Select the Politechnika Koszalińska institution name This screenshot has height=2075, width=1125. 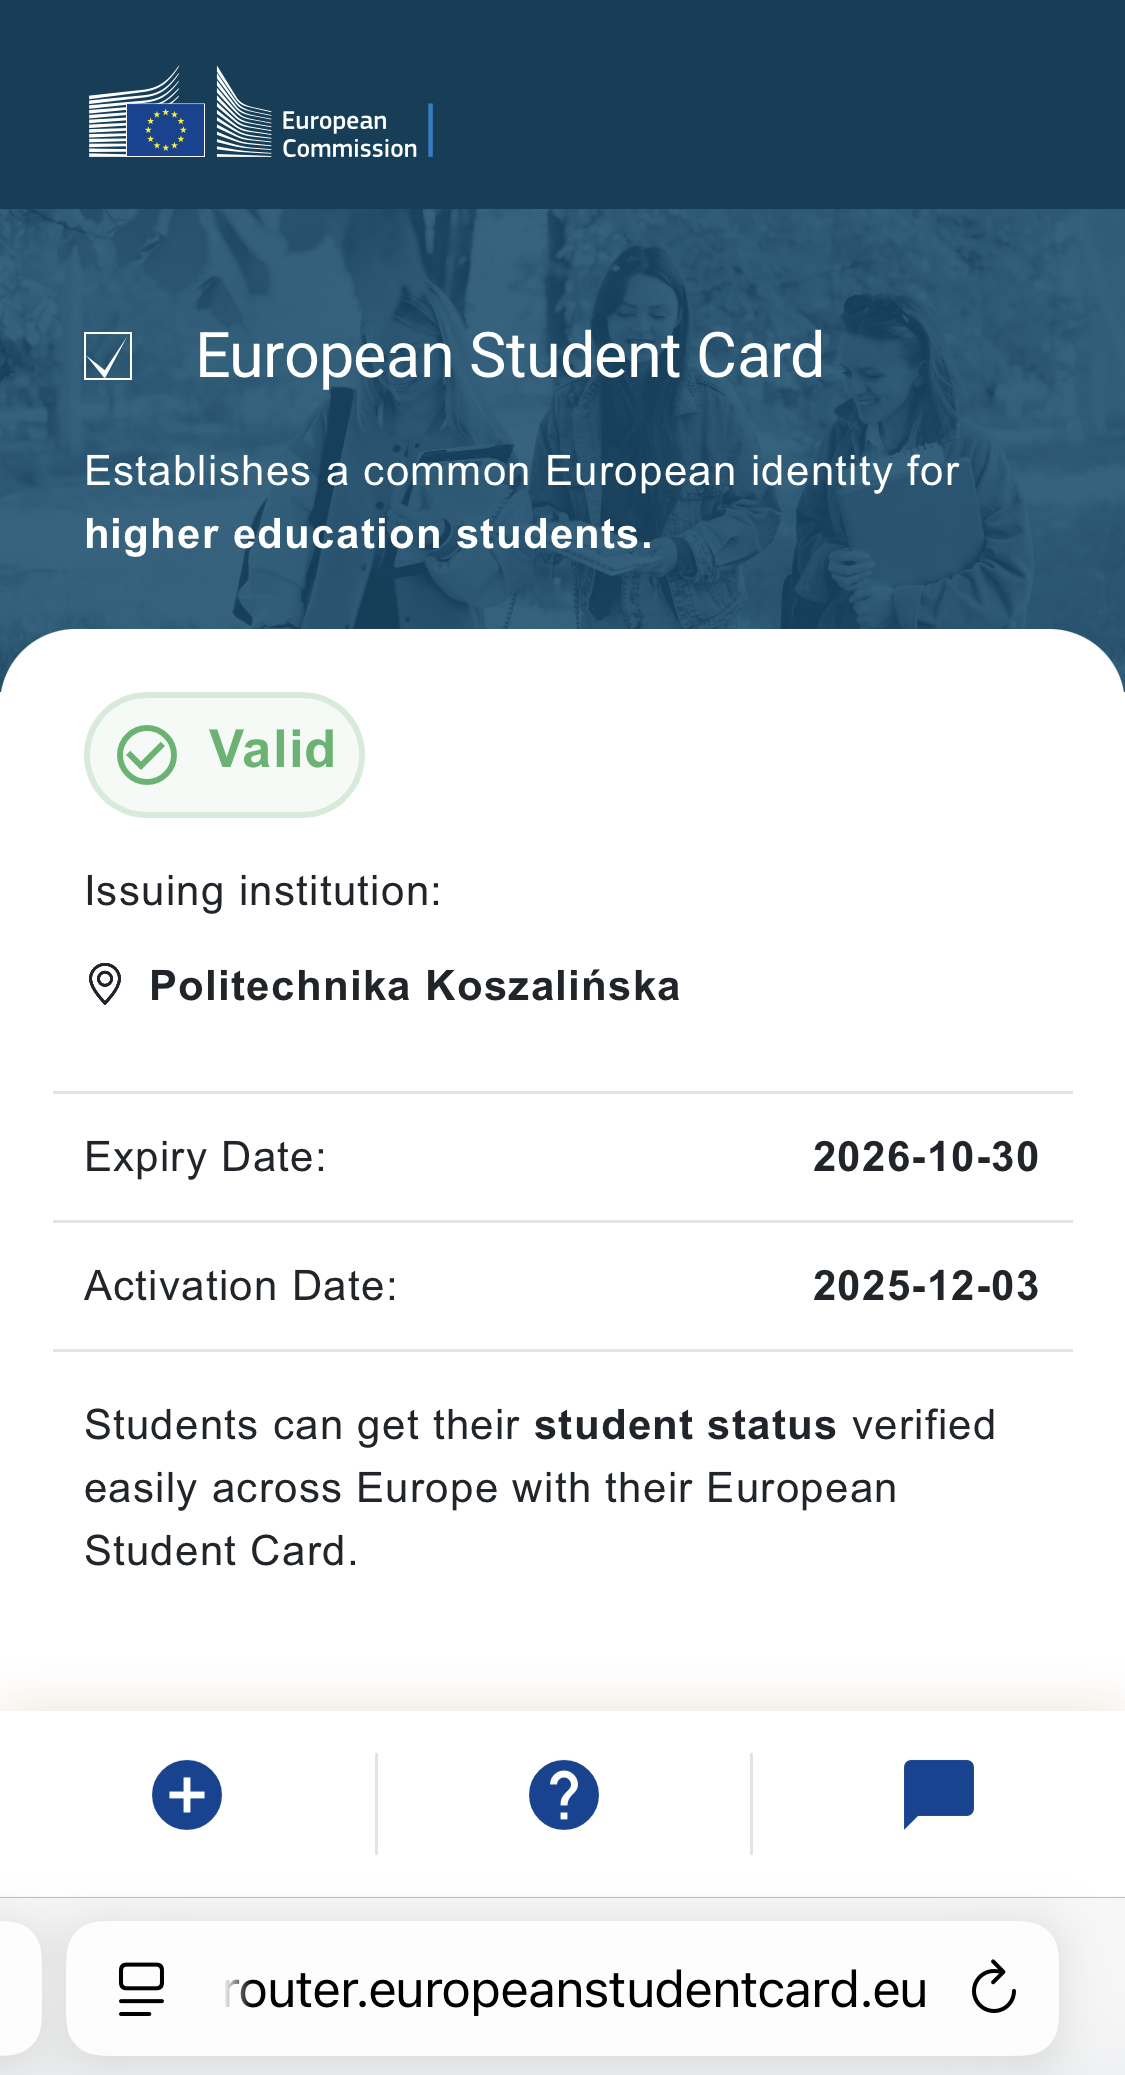coord(415,986)
